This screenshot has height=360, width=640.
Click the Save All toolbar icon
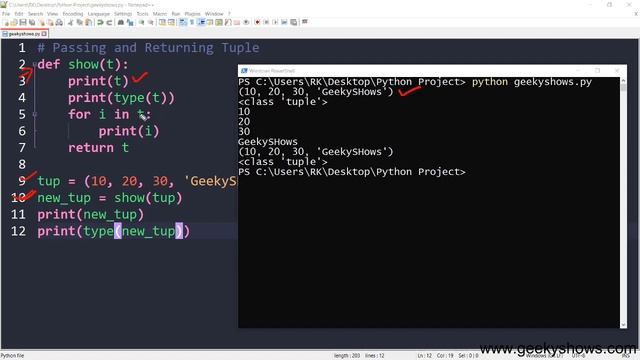(32, 22)
